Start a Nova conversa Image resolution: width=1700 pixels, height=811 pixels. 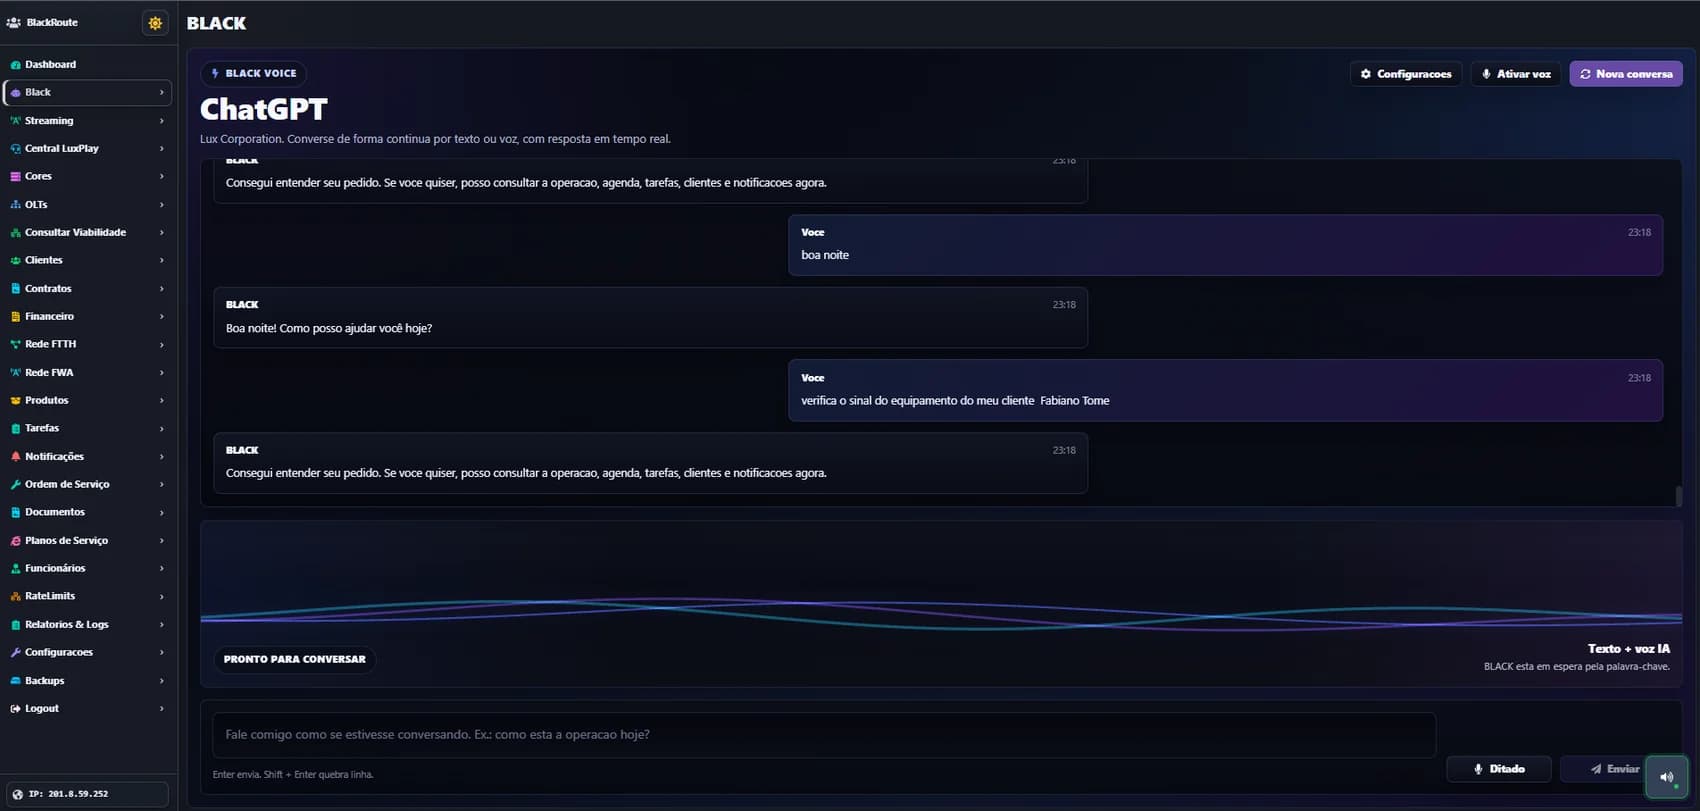coord(1626,74)
